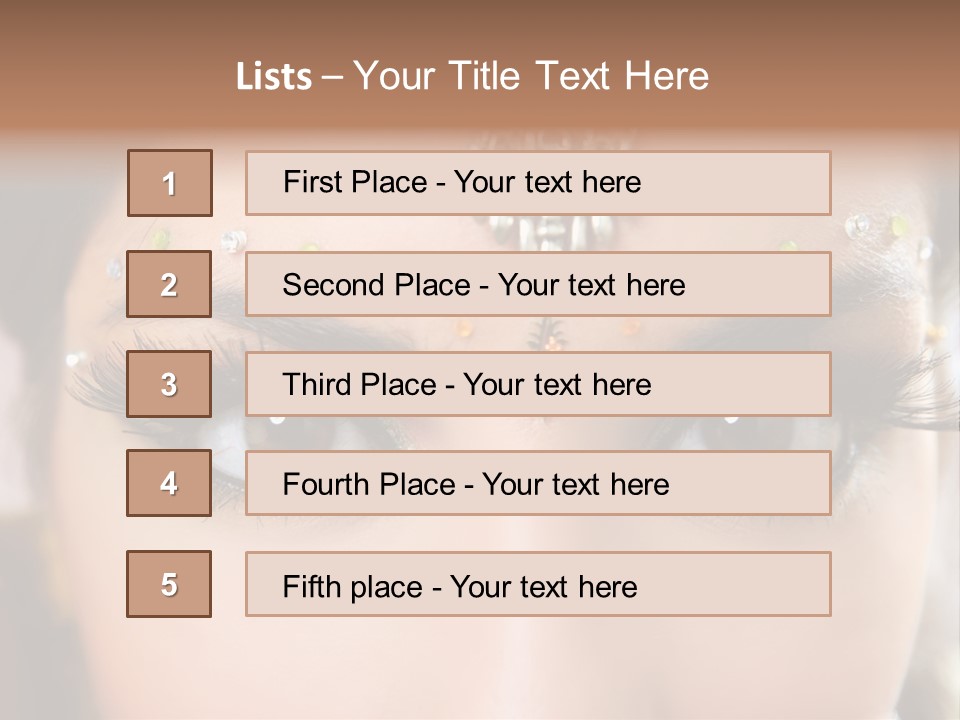960x720 pixels.
Task: Click 'Your text here' in the Third Place row
Action: coord(557,385)
